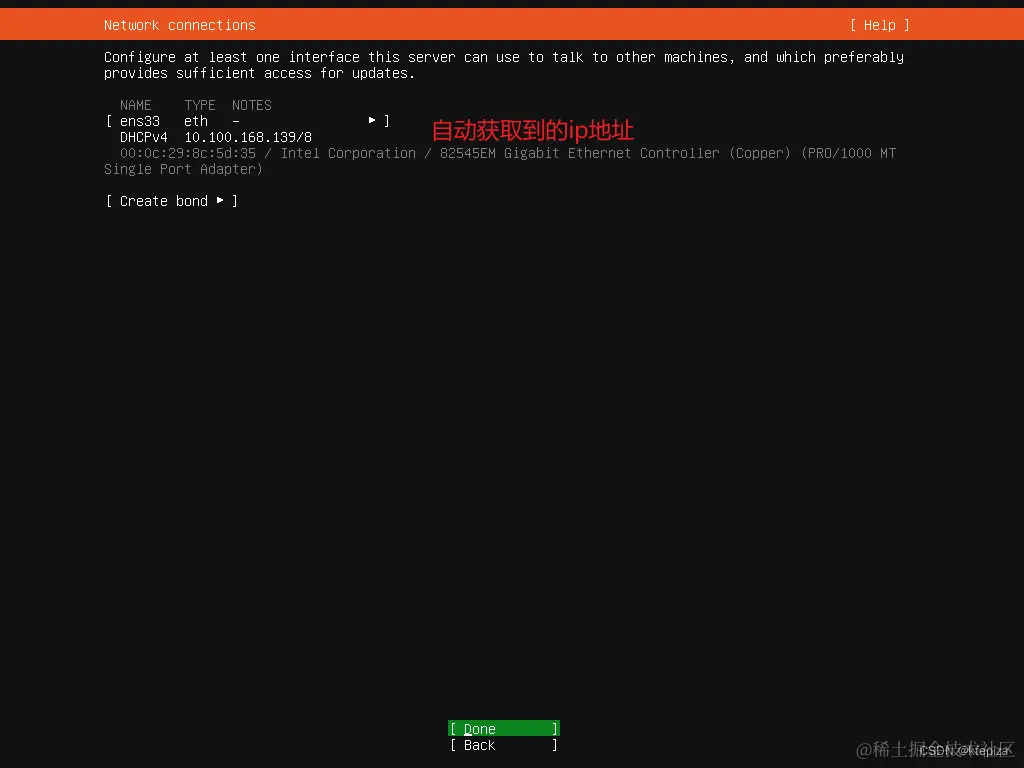
Task: Click the NOTES column header
Action: point(251,105)
